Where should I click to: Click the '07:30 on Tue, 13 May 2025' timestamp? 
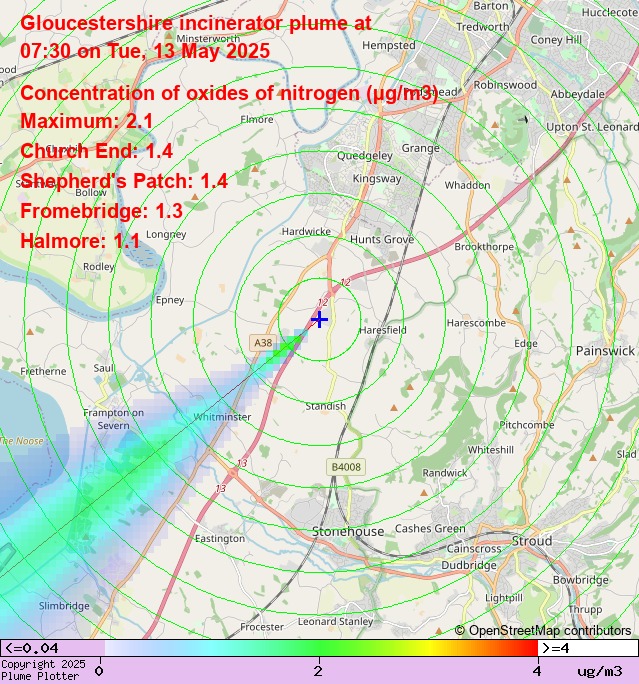(x=145, y=51)
